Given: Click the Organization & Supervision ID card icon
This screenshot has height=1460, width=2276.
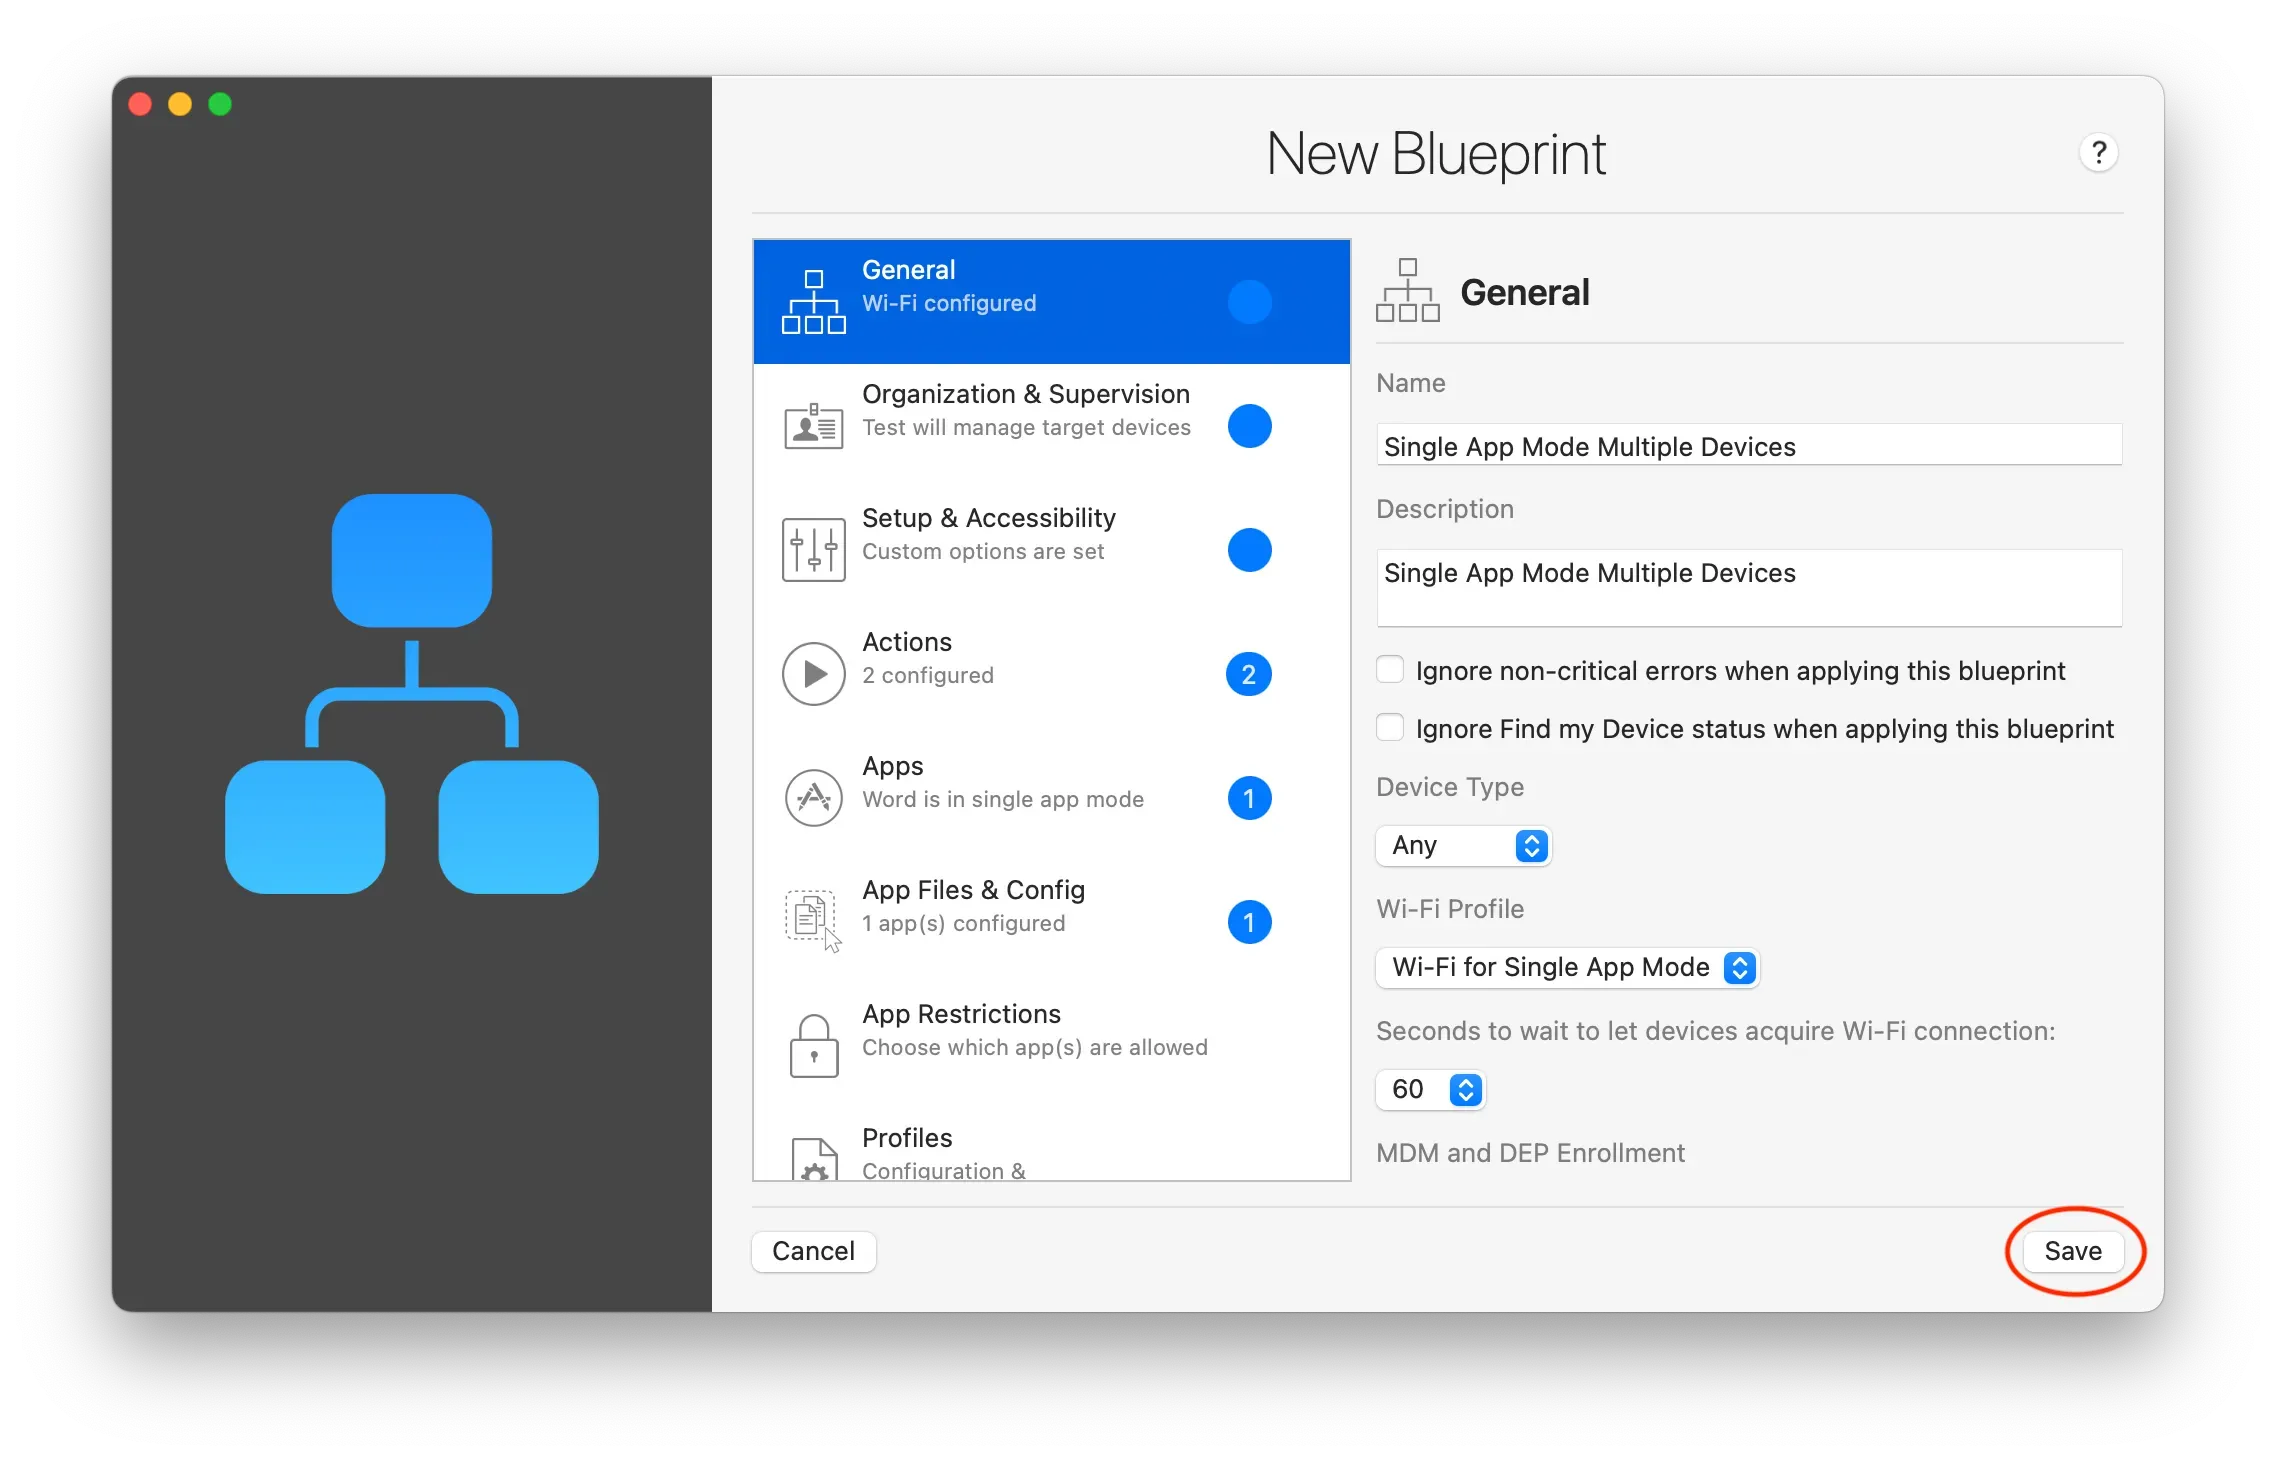Looking at the screenshot, I should [x=813, y=426].
